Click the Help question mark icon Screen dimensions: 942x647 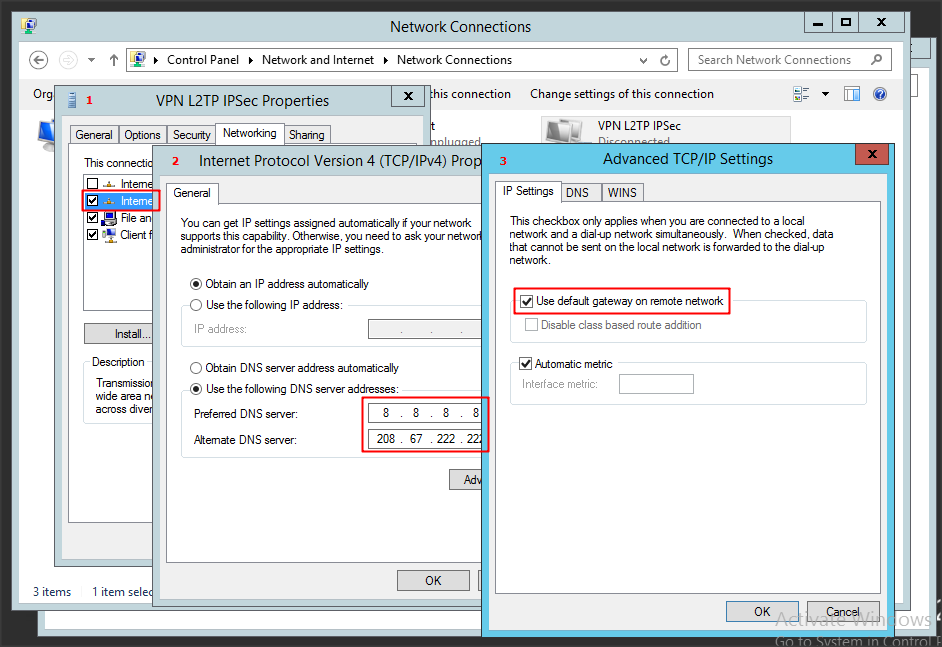point(880,94)
